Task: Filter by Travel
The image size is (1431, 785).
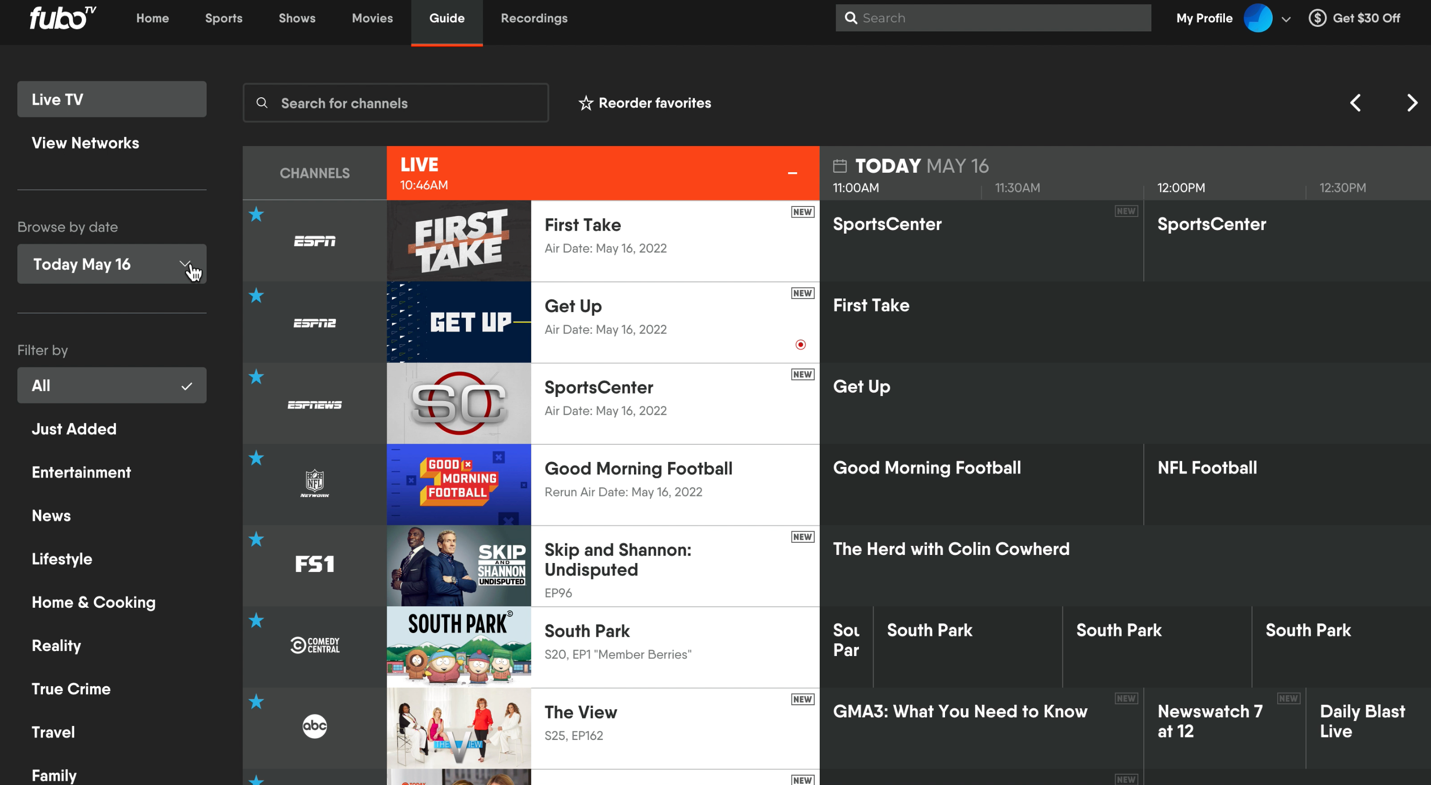Action: [x=53, y=732]
